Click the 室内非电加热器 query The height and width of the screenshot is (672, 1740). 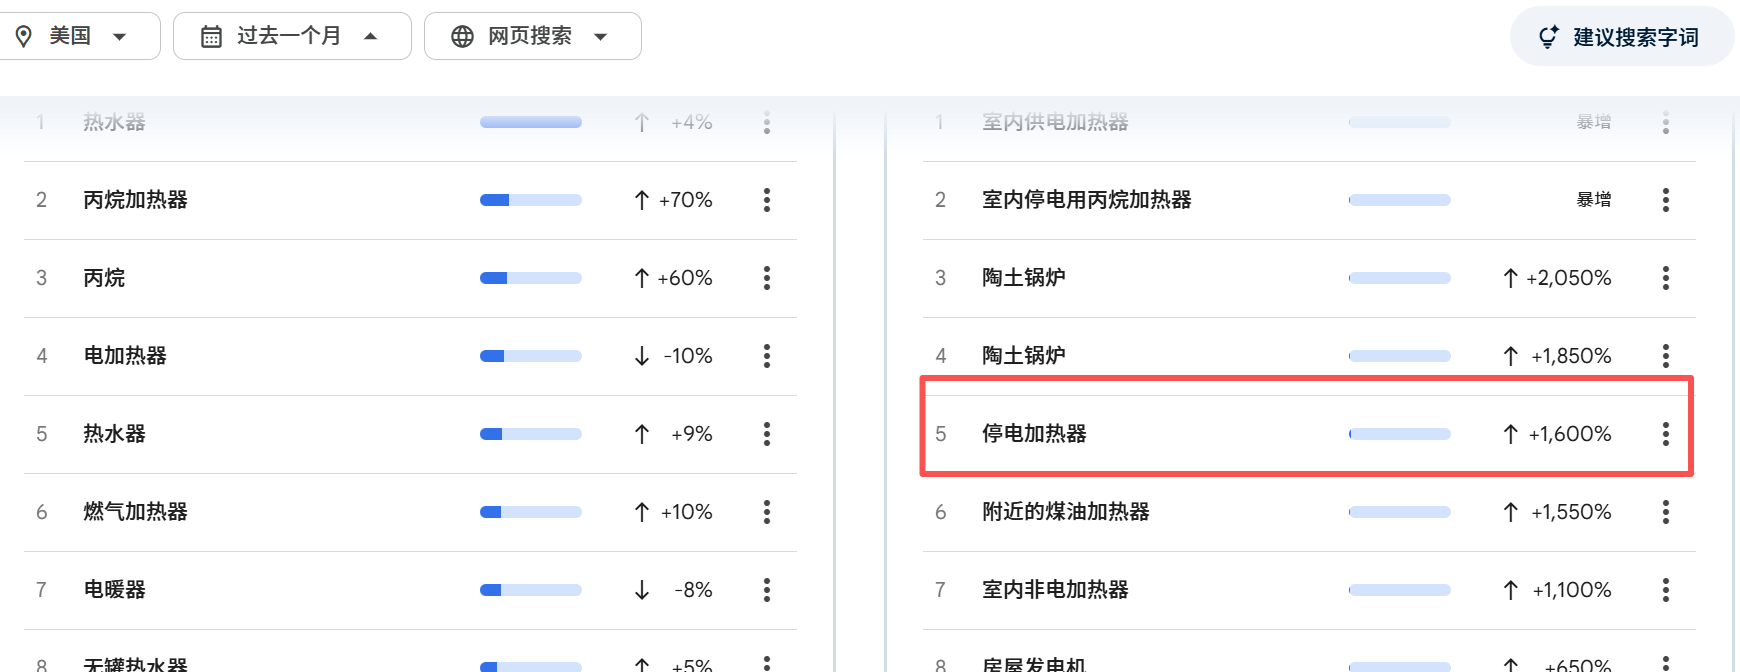point(1055,590)
